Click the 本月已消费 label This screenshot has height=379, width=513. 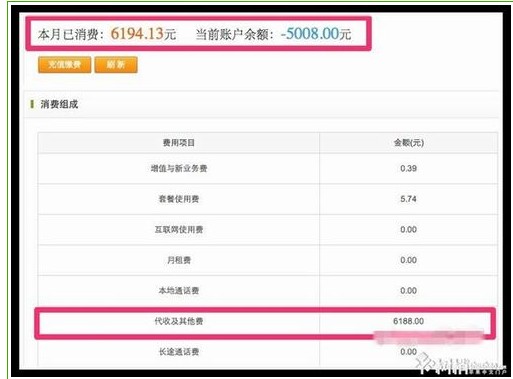click(71, 34)
